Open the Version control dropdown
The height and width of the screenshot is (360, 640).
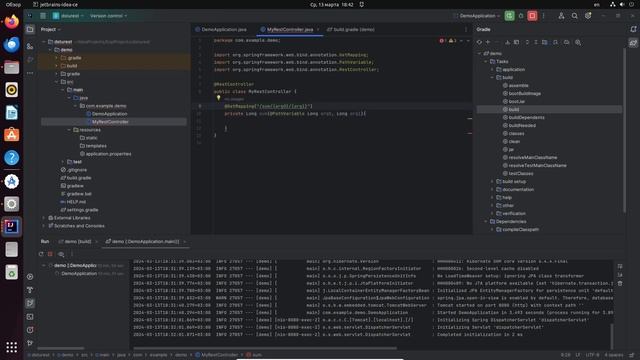109,16
